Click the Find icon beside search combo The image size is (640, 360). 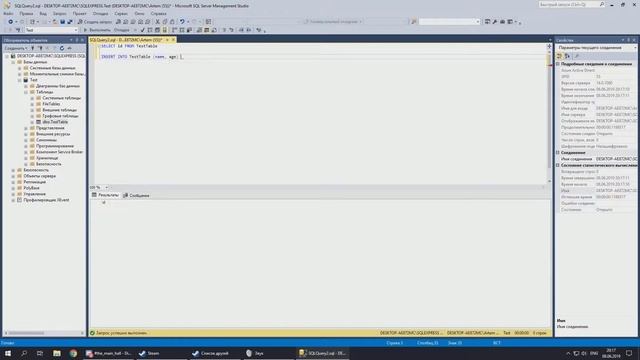pos(413,22)
